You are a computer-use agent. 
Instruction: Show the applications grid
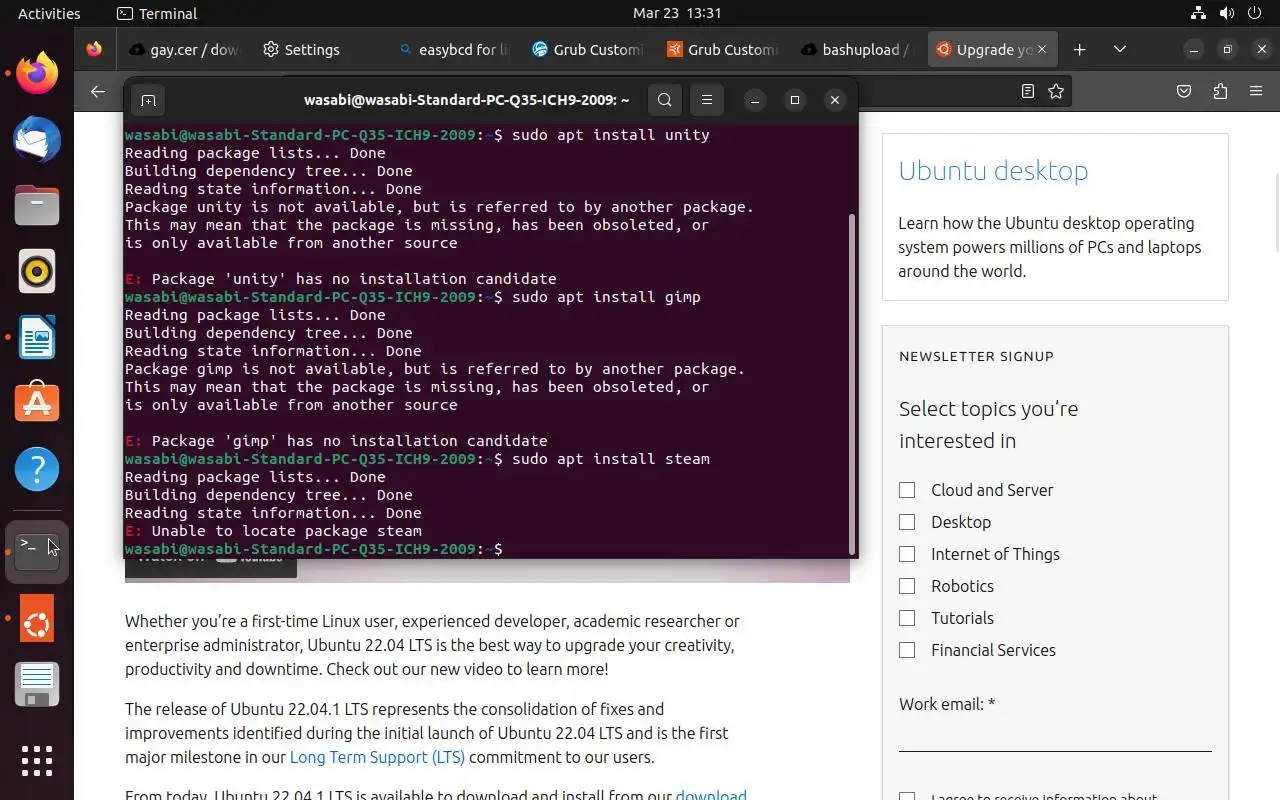point(37,760)
